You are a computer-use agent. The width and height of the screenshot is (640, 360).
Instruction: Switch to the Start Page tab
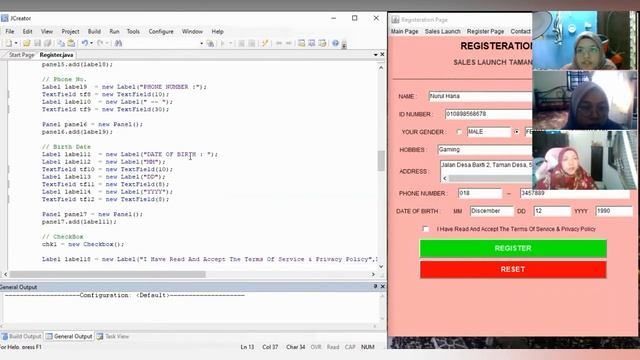tap(22, 55)
